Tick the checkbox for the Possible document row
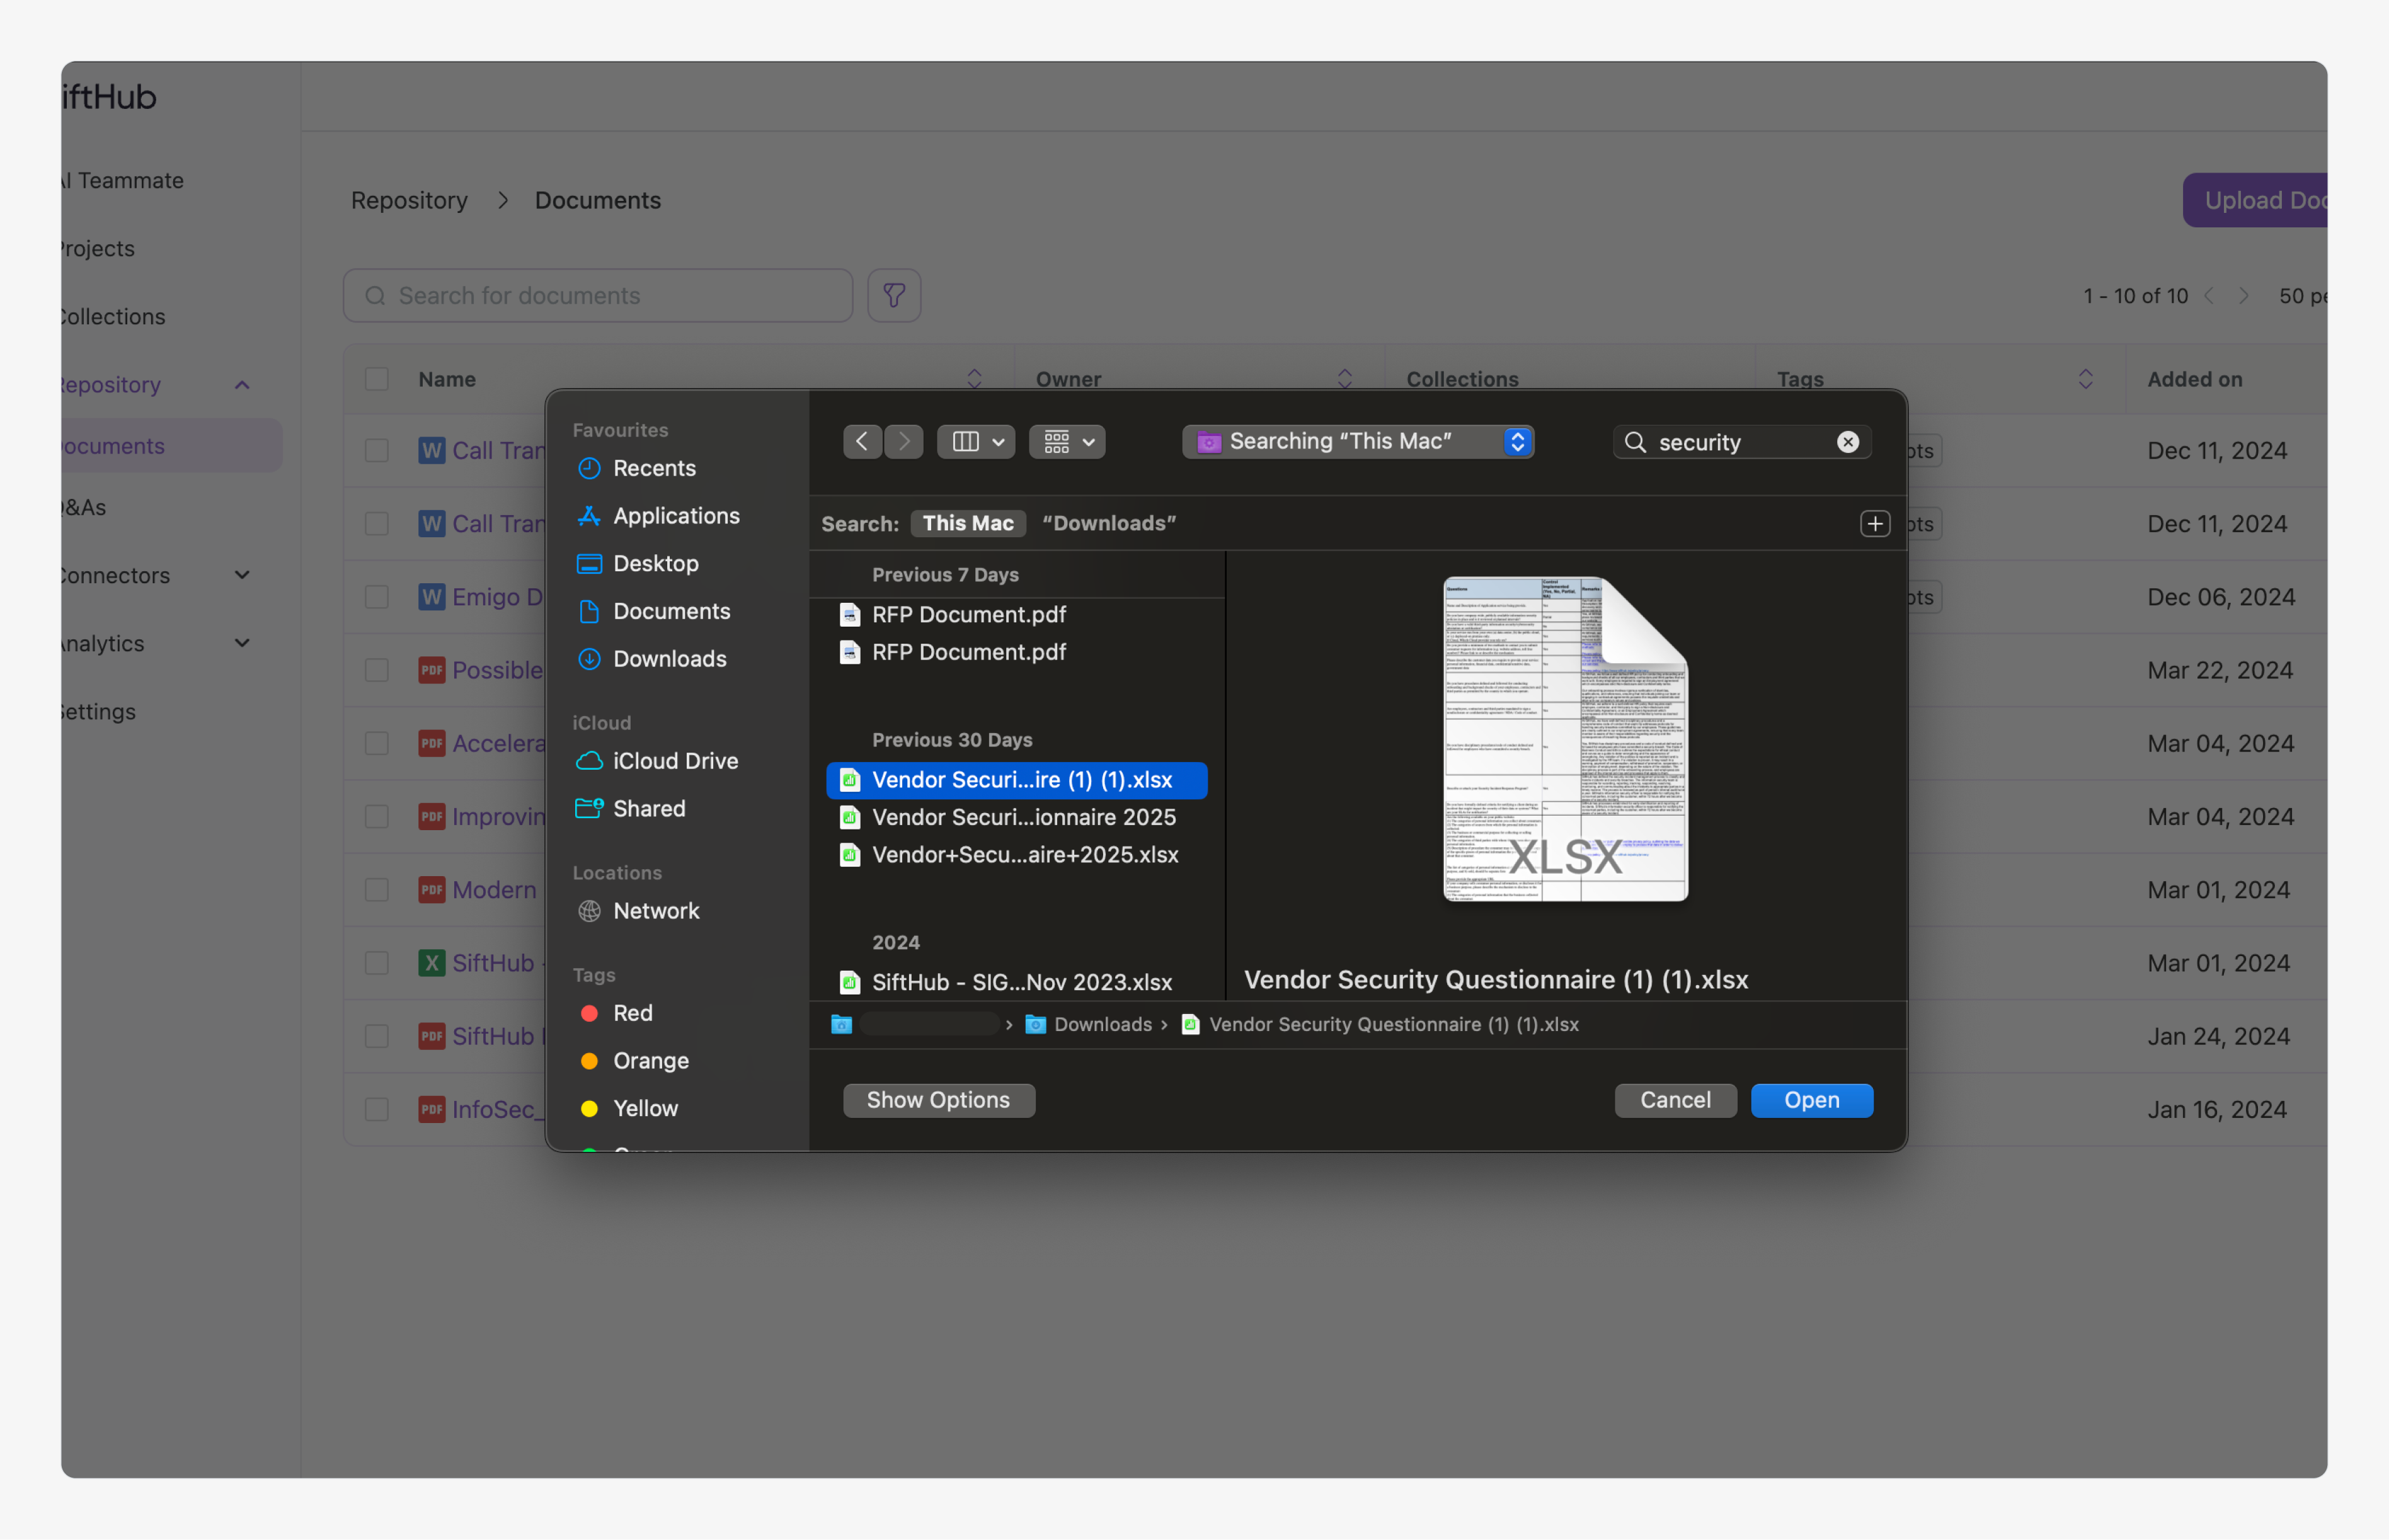 tap(377, 670)
